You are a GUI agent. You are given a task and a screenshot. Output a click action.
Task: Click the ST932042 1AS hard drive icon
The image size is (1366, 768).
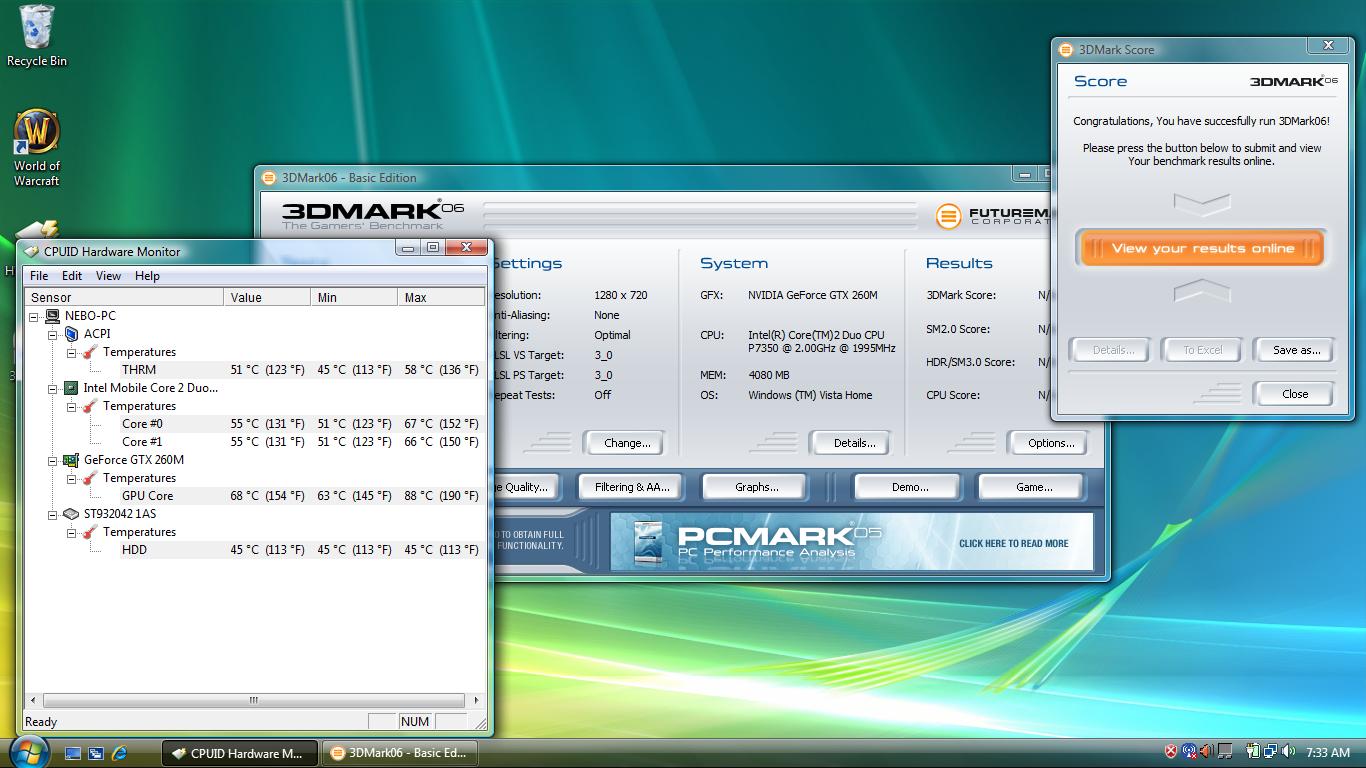coord(71,514)
